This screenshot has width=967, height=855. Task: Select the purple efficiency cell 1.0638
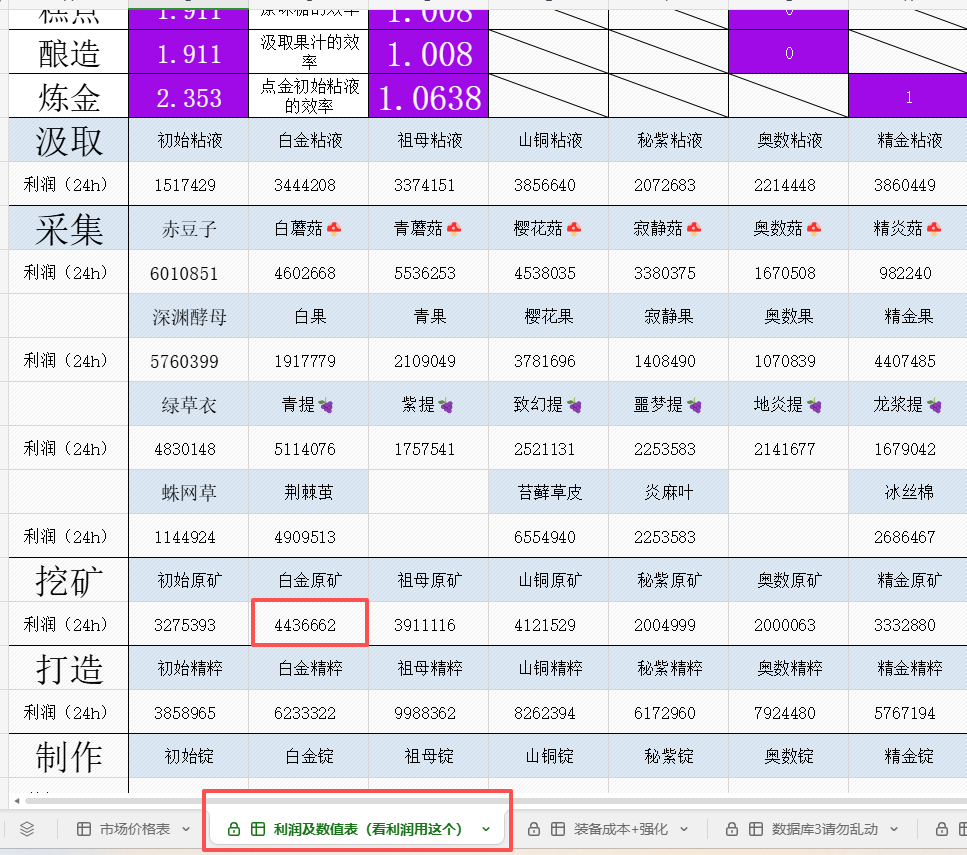(428, 97)
